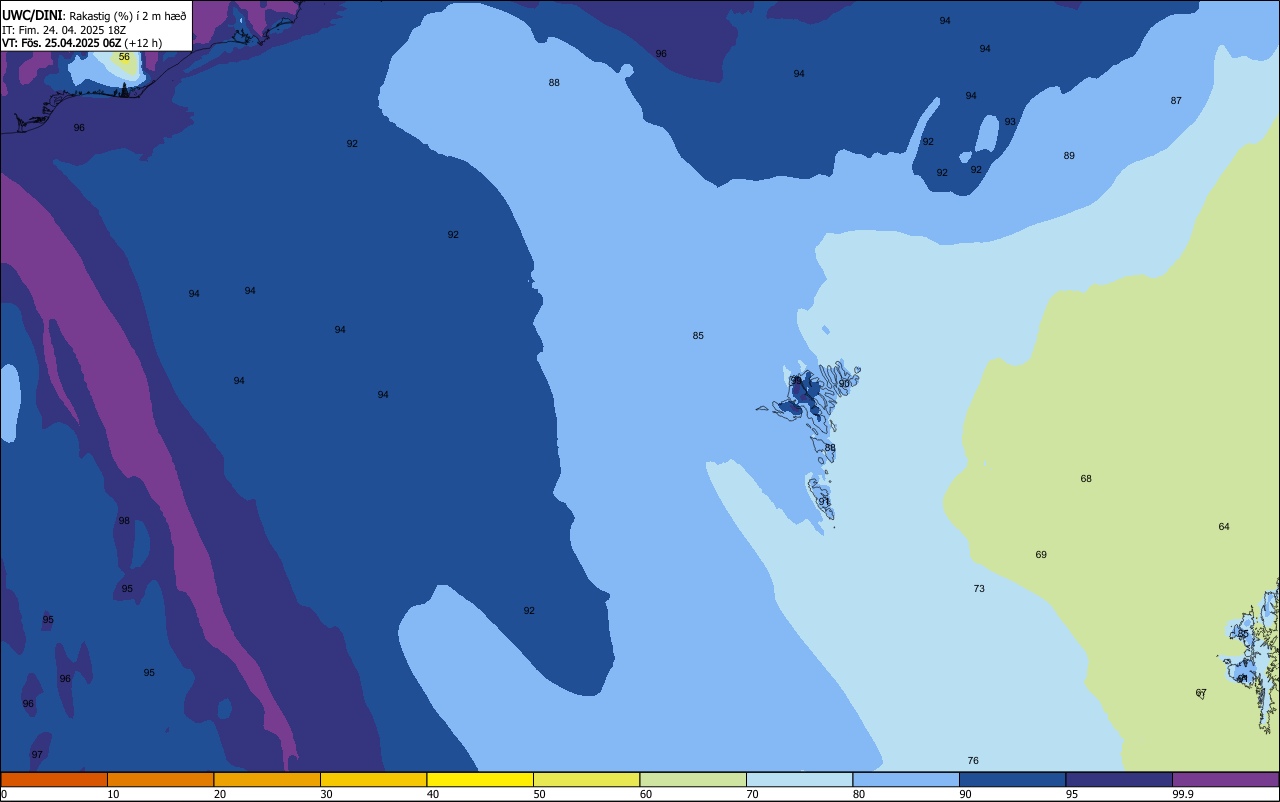Click the 20–30 legend color block
The height and width of the screenshot is (802, 1280).
point(267,779)
